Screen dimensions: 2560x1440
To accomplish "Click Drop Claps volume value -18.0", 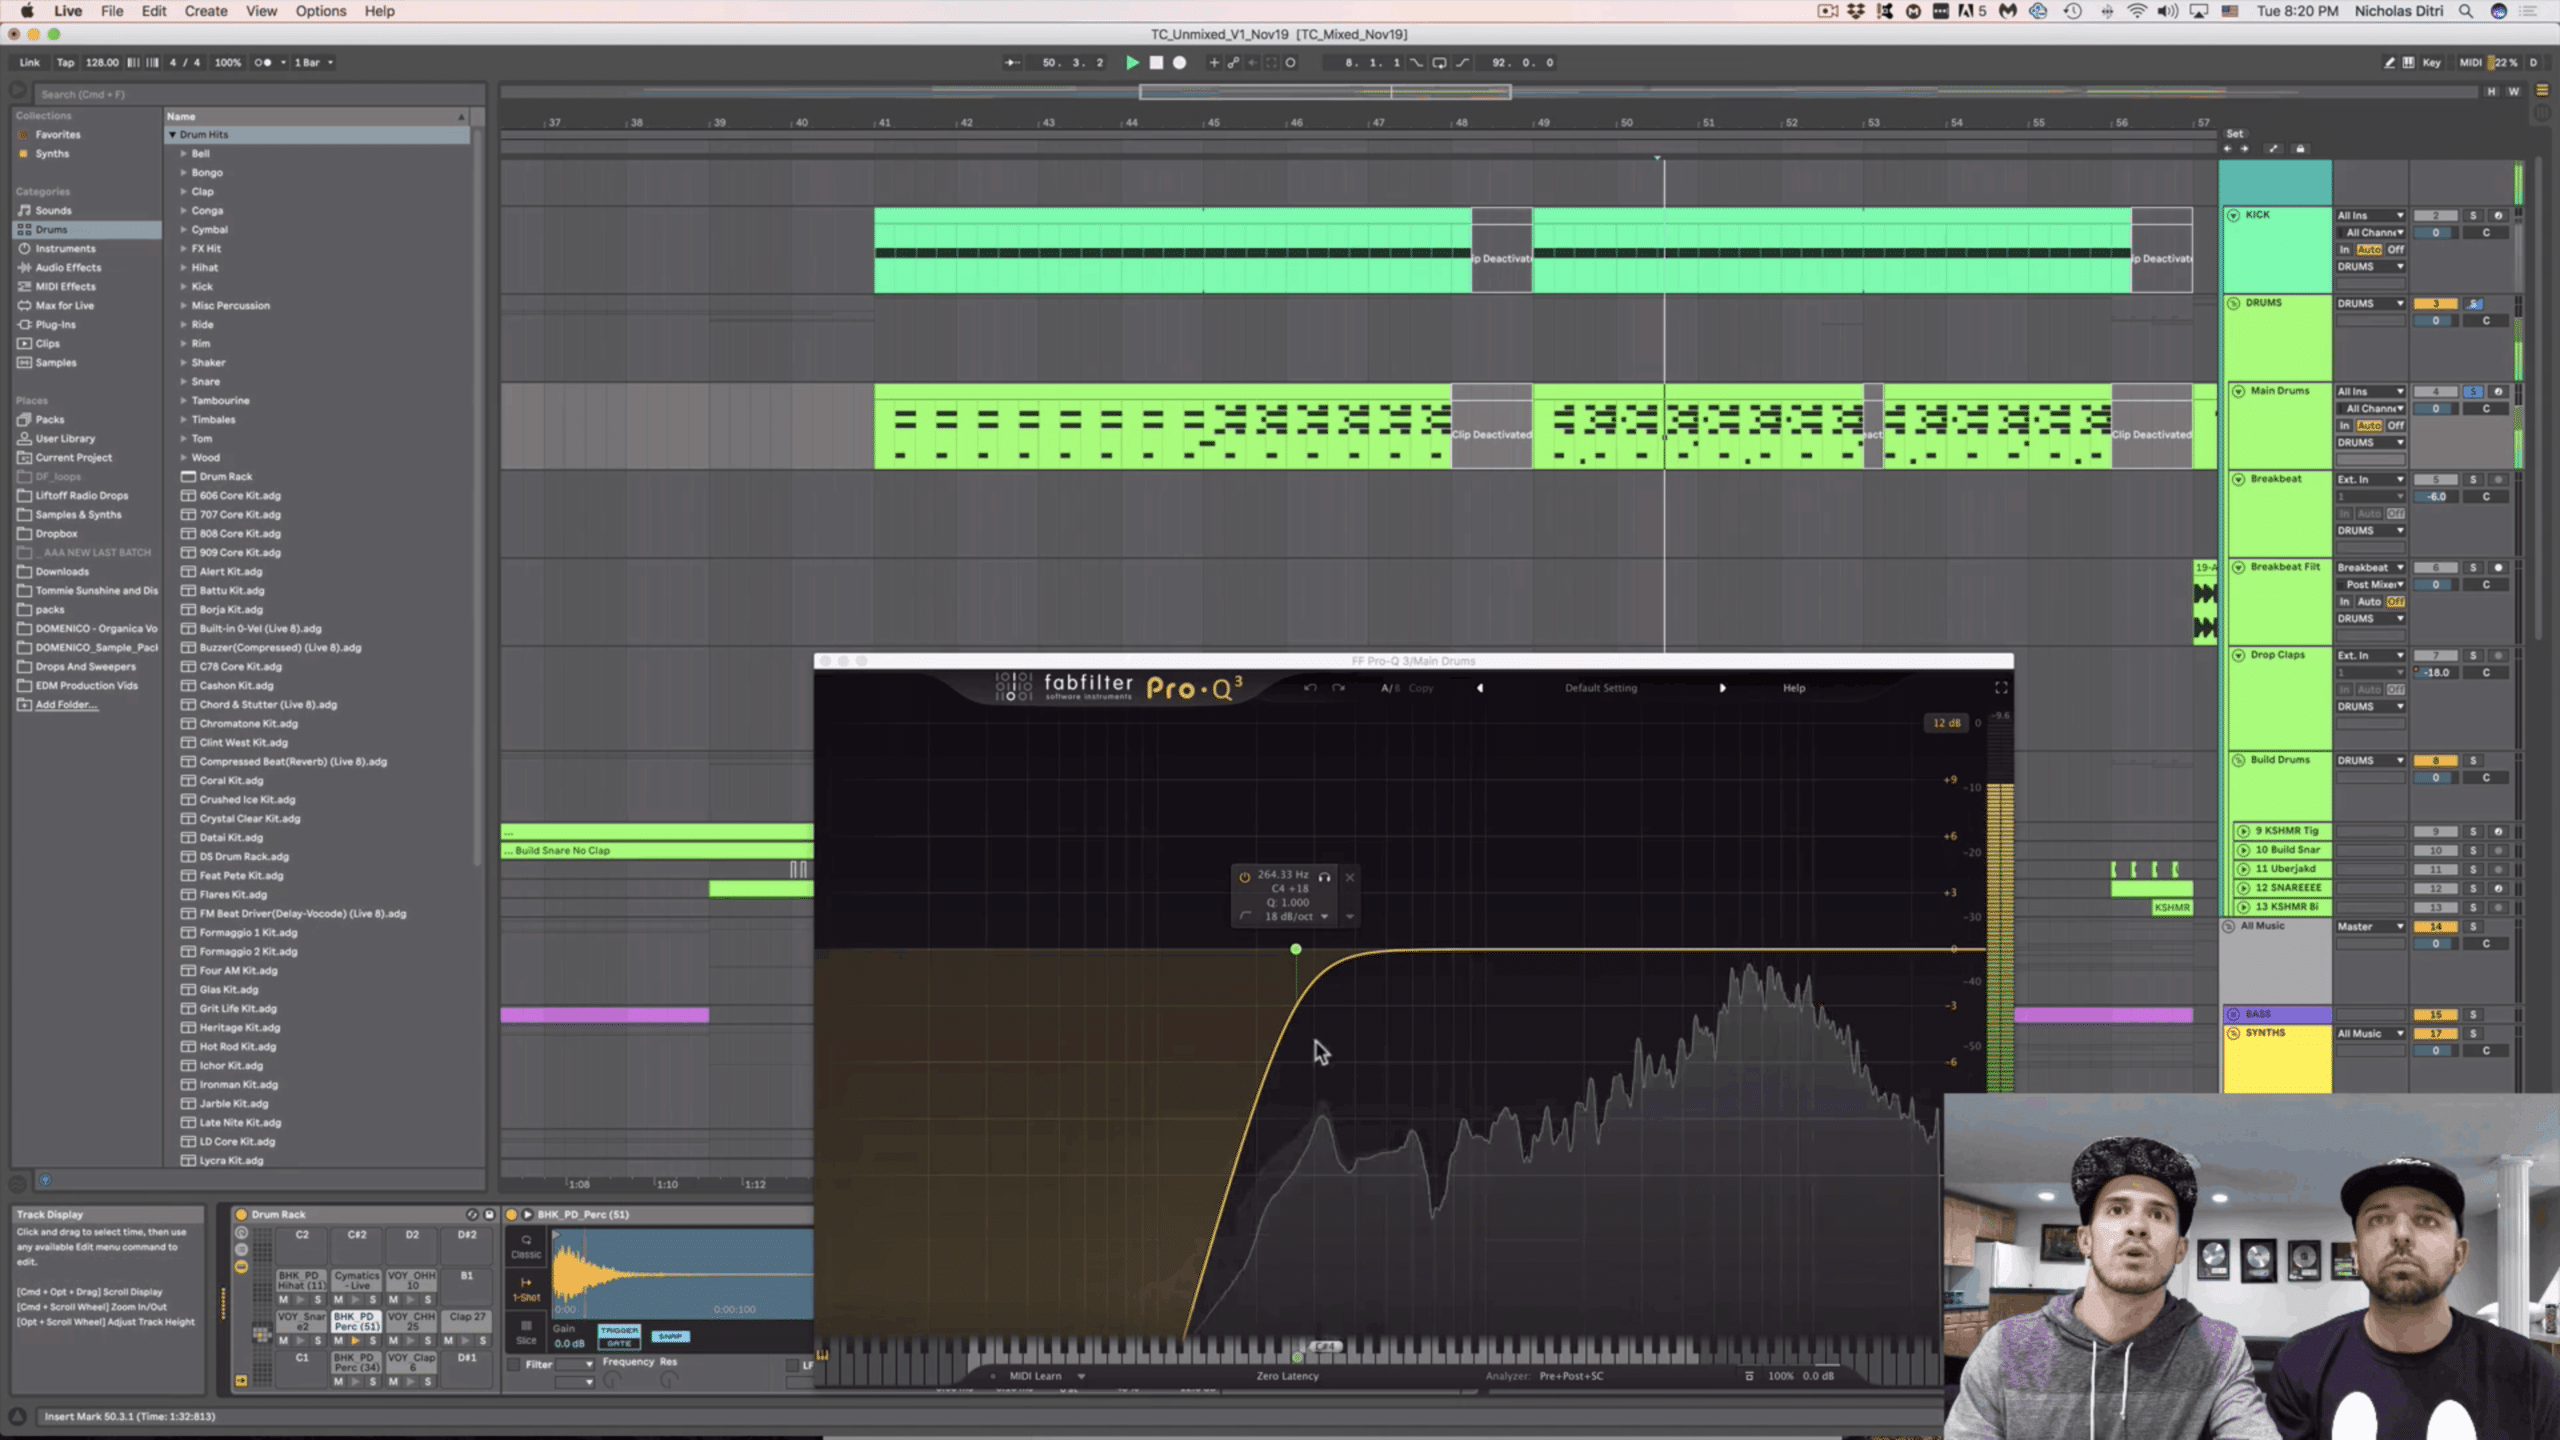I will [2435, 673].
